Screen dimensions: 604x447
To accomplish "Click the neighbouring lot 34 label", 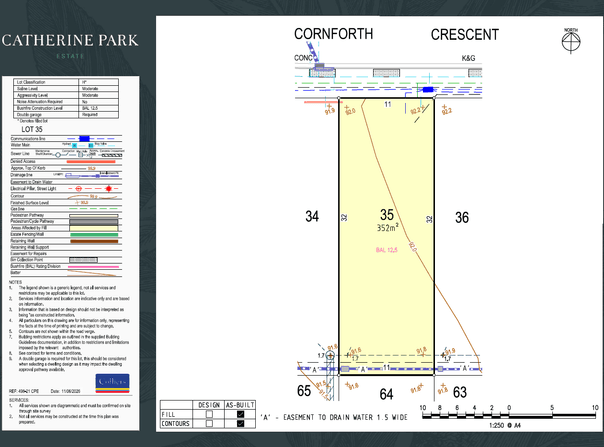I will point(312,216).
